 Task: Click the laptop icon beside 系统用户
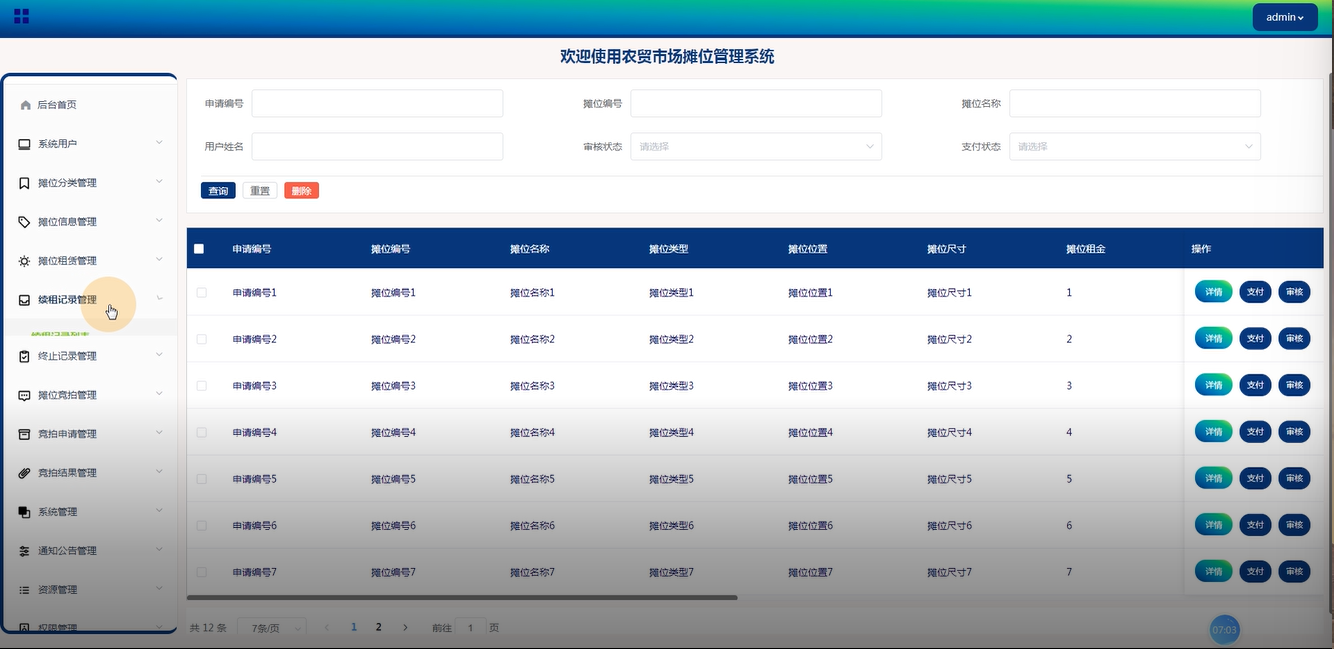(x=25, y=144)
